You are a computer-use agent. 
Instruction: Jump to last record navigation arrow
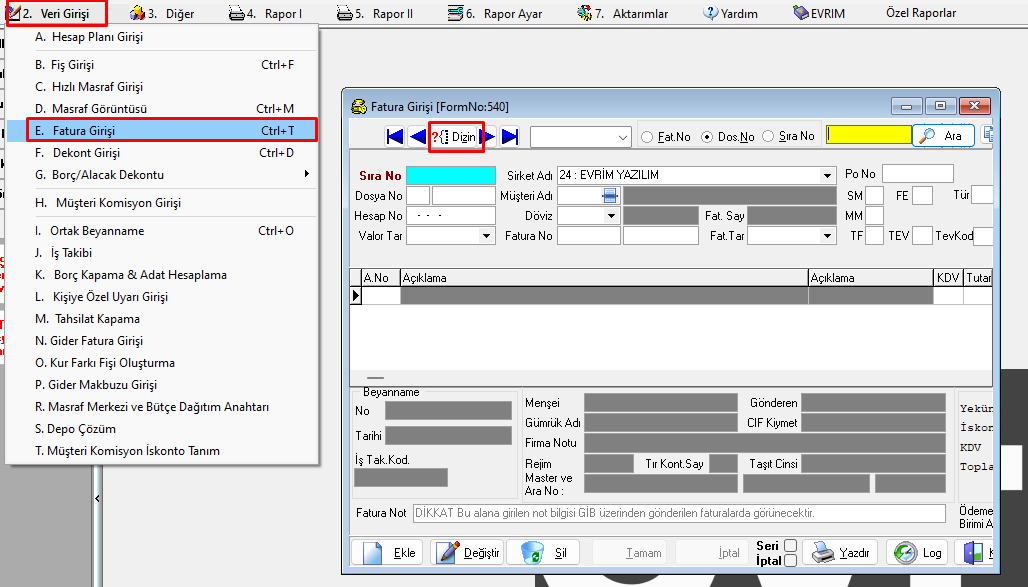(x=509, y=136)
